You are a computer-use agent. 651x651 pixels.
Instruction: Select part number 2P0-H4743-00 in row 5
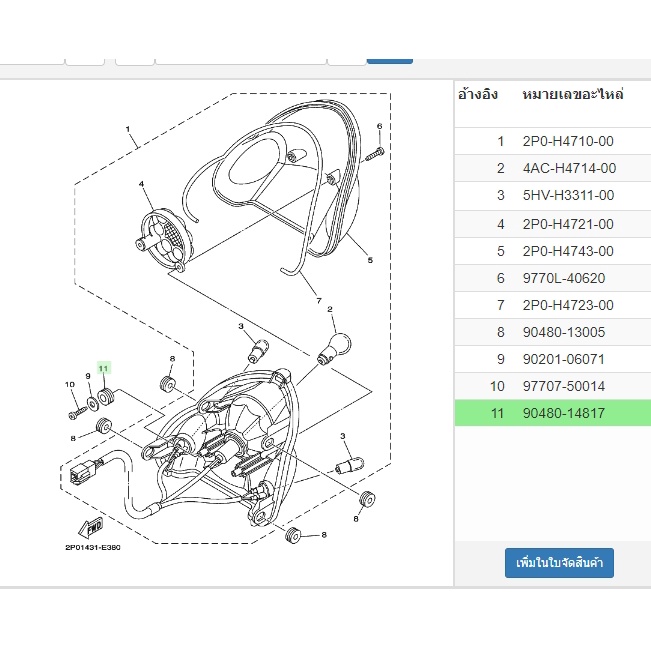tap(568, 252)
